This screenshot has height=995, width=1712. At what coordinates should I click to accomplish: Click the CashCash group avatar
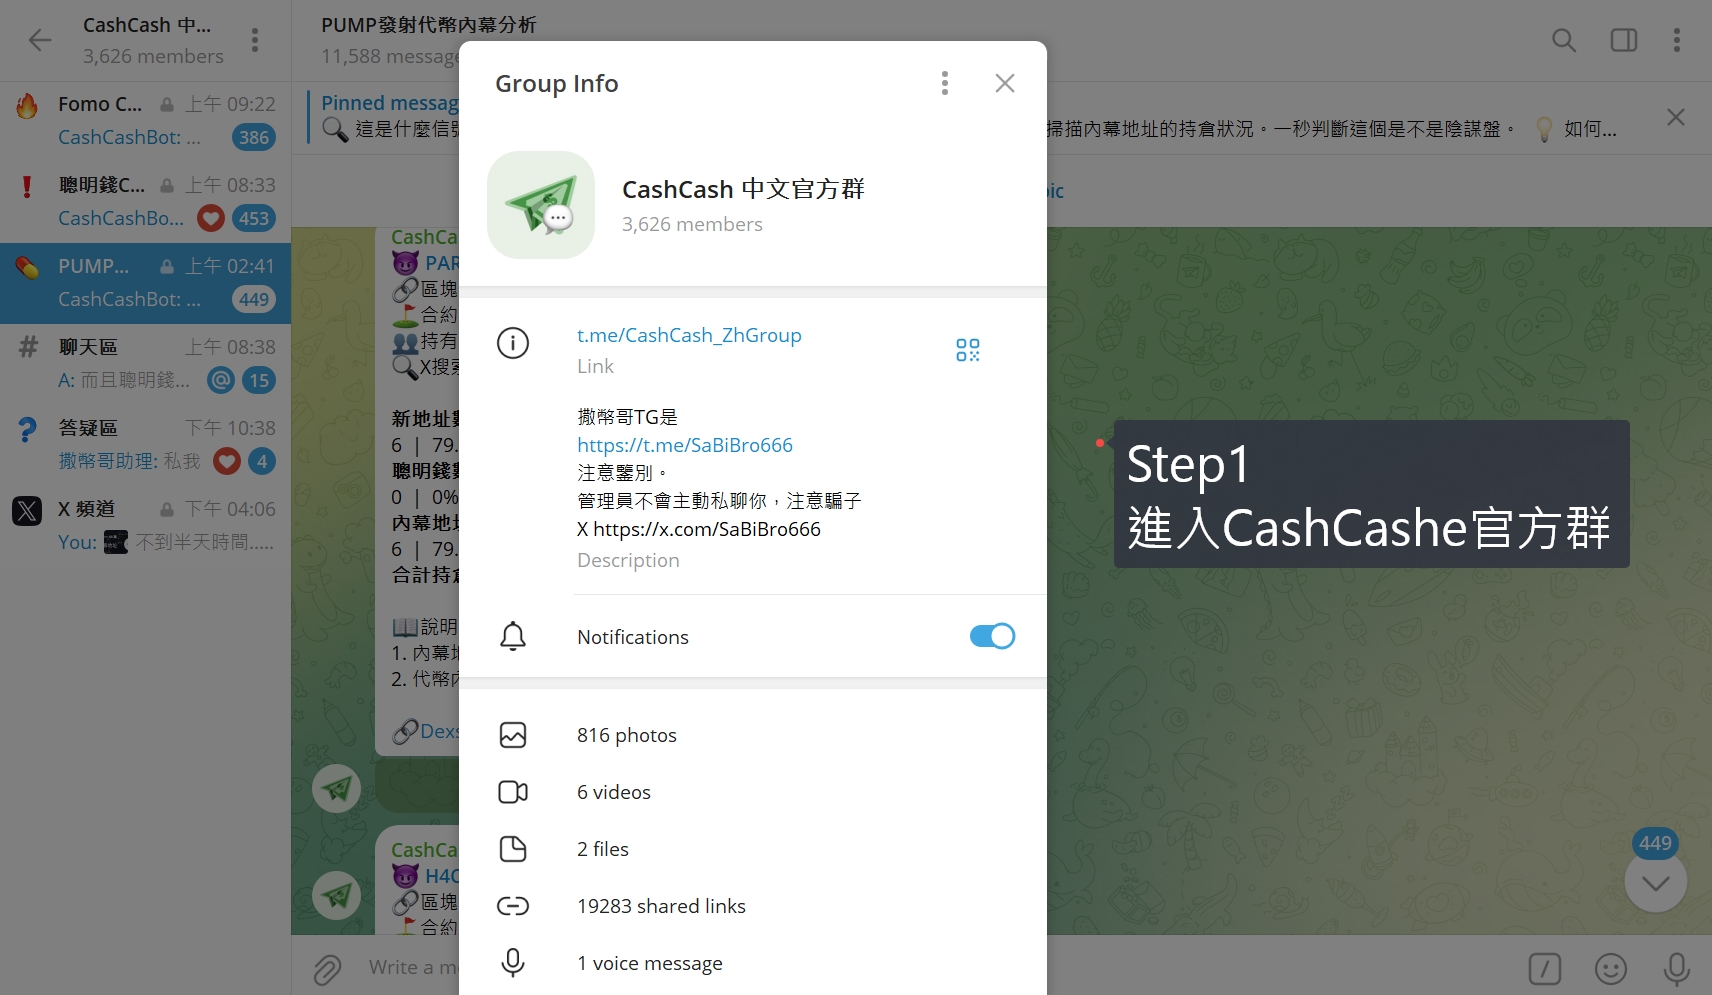click(x=541, y=205)
